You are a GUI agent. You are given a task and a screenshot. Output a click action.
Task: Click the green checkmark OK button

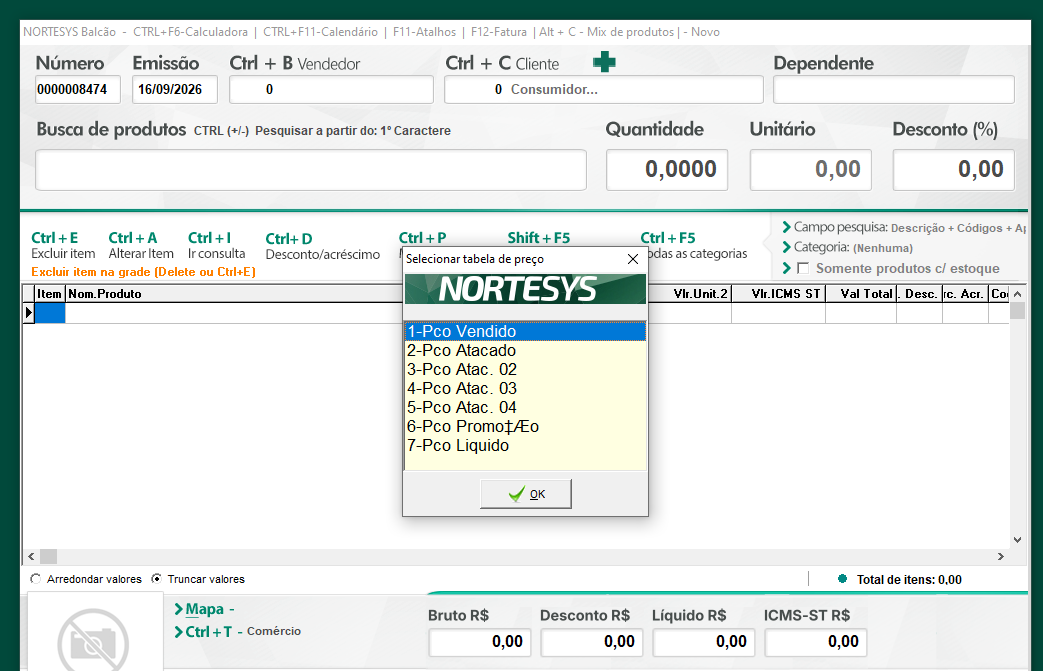[x=525, y=494]
